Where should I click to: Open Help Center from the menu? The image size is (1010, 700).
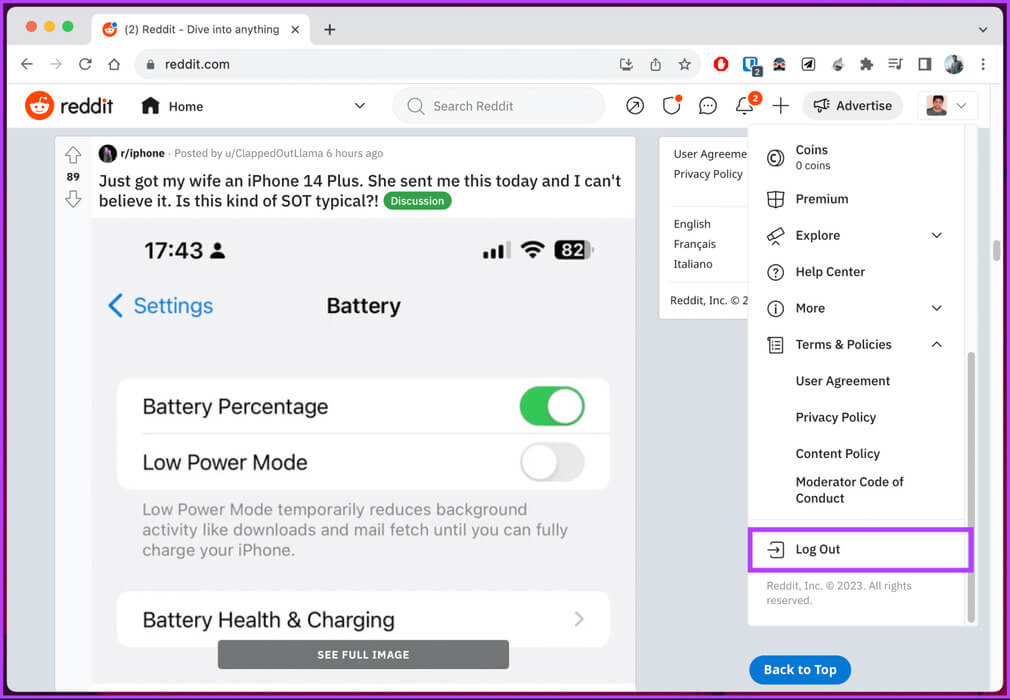tap(855, 272)
